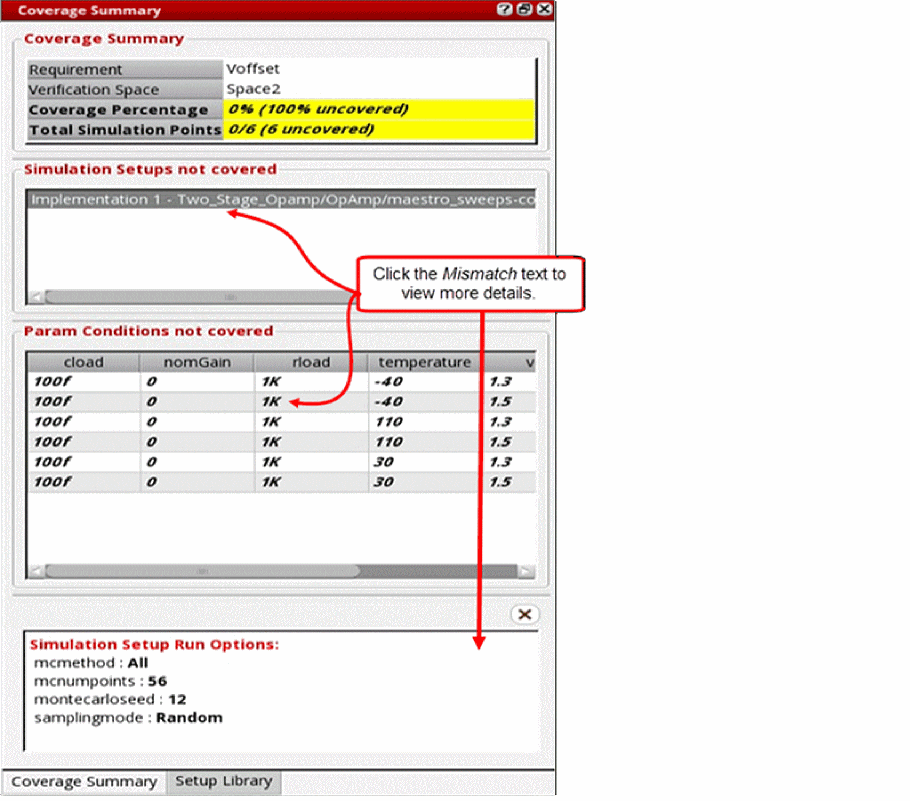This screenshot has width=910, height=801.
Task: Click the yellow Coverage Percentage value cell
Action: pos(379,109)
